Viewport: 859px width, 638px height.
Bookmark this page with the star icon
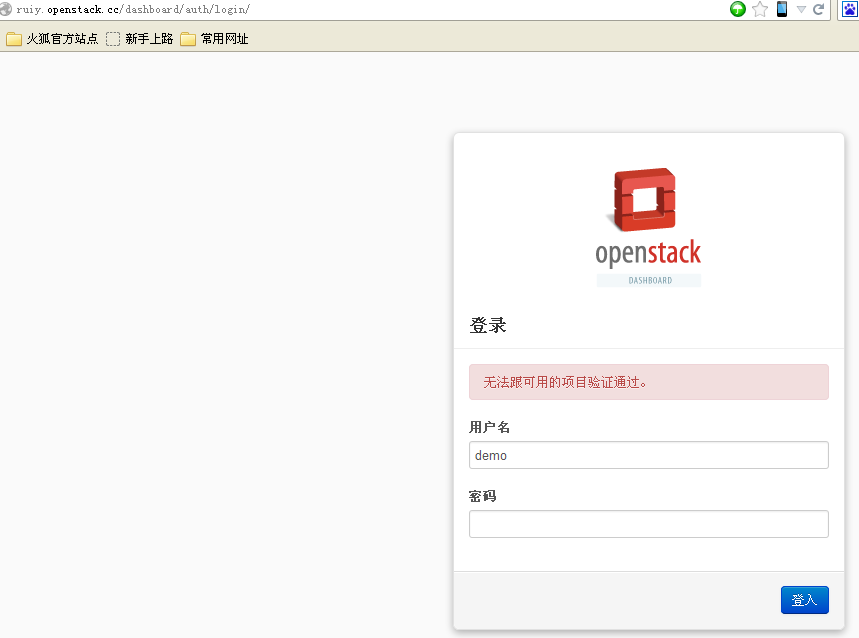click(760, 9)
